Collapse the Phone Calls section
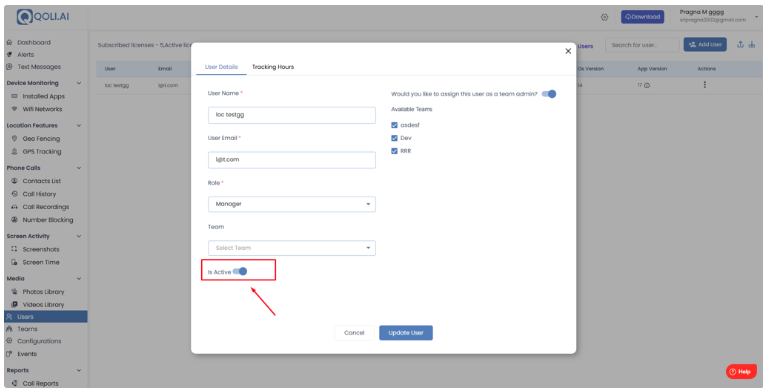Image resolution: width=763 pixels, height=388 pixels. [79, 168]
